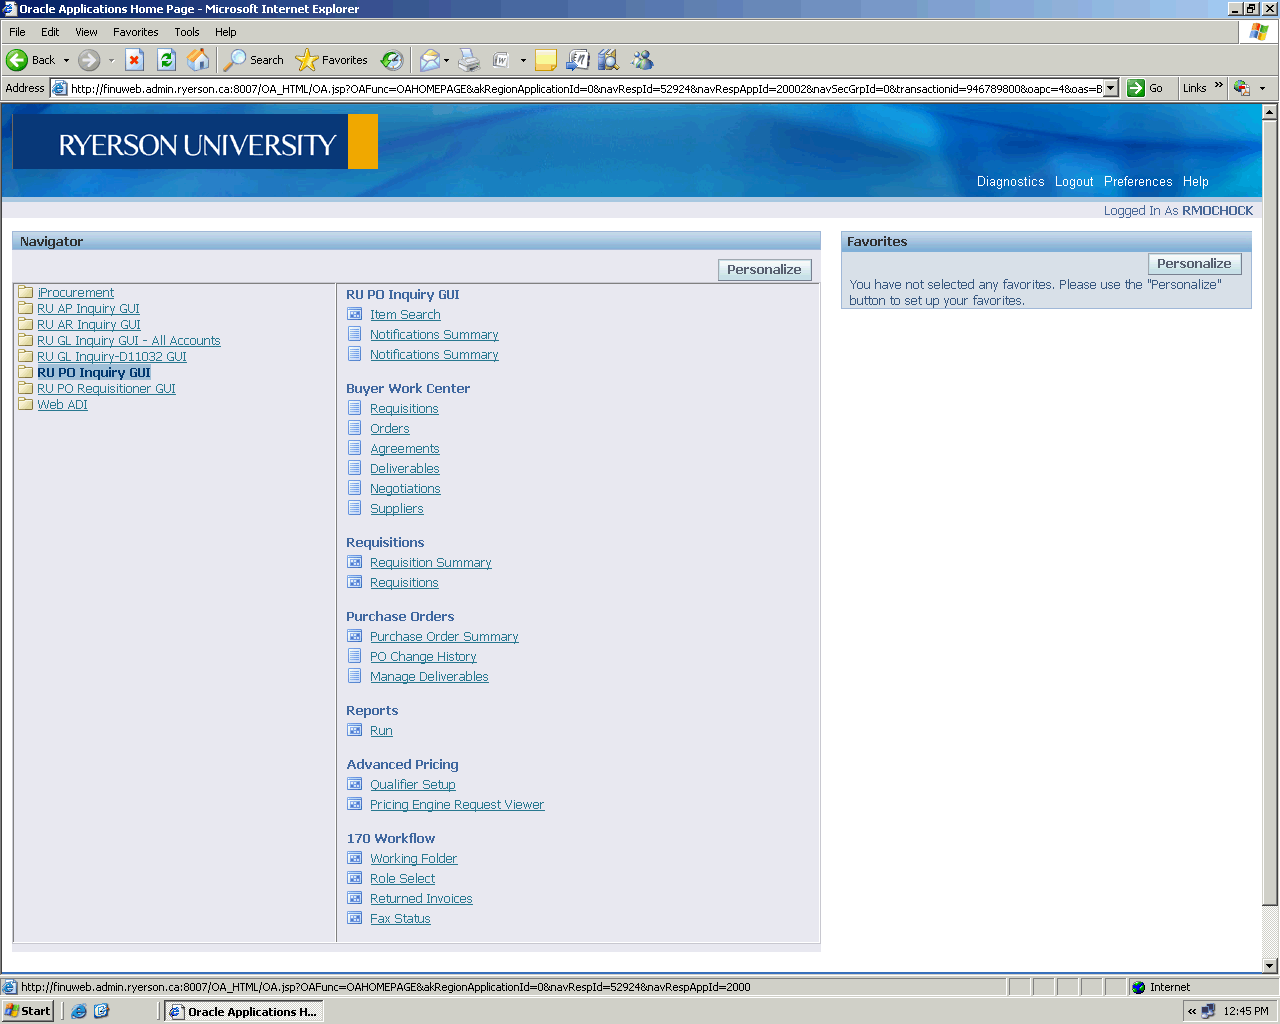Open the RU AP Inquiry GUI folder
The image size is (1280, 1024).
point(88,309)
